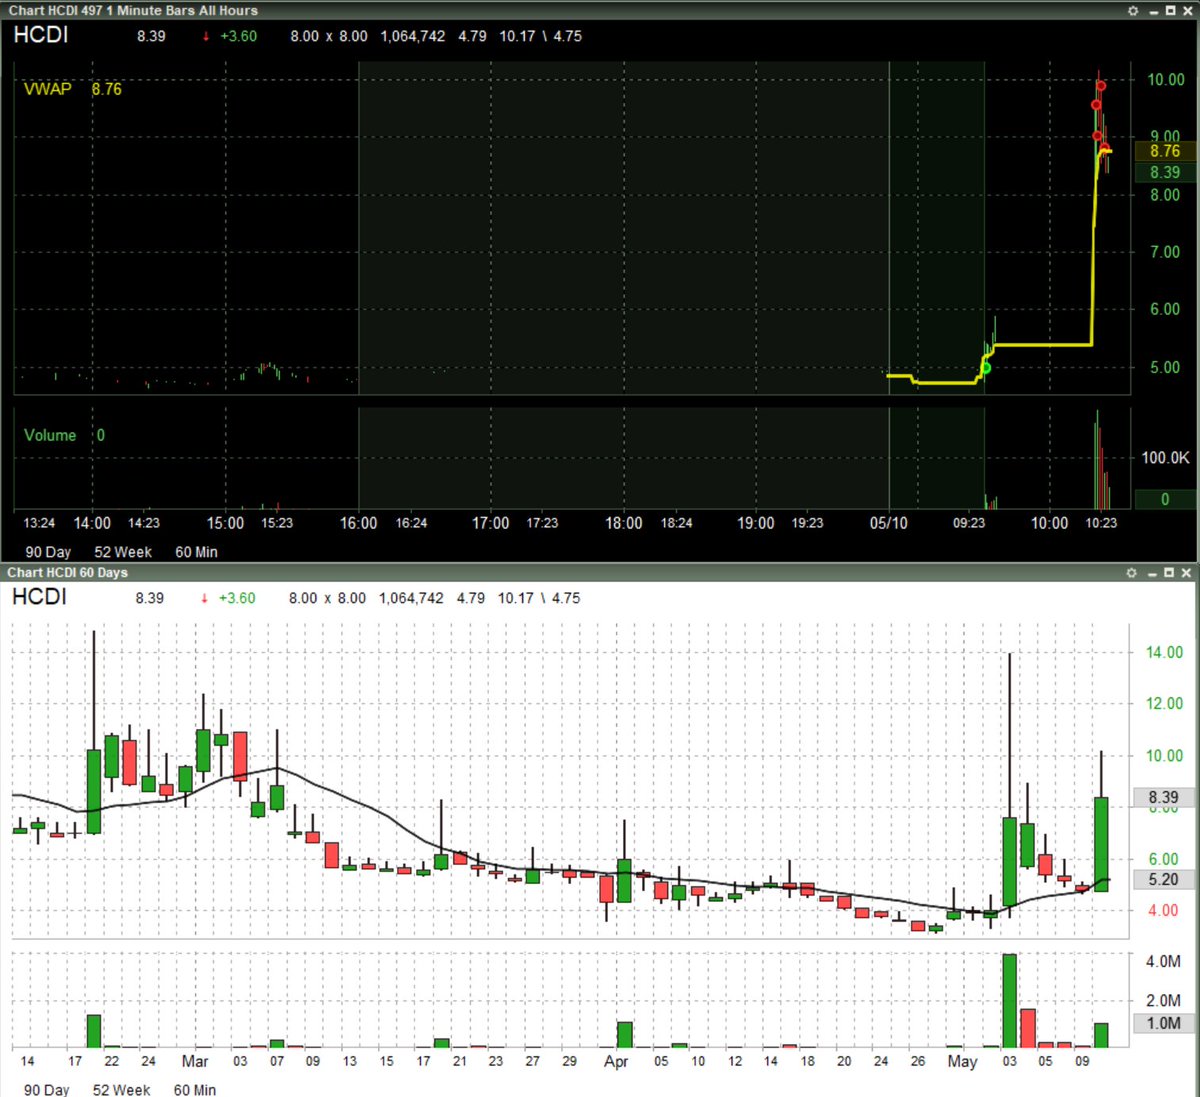Click green circle trade marker near 5.00
Image resolution: width=1200 pixels, height=1097 pixels.
point(985,368)
